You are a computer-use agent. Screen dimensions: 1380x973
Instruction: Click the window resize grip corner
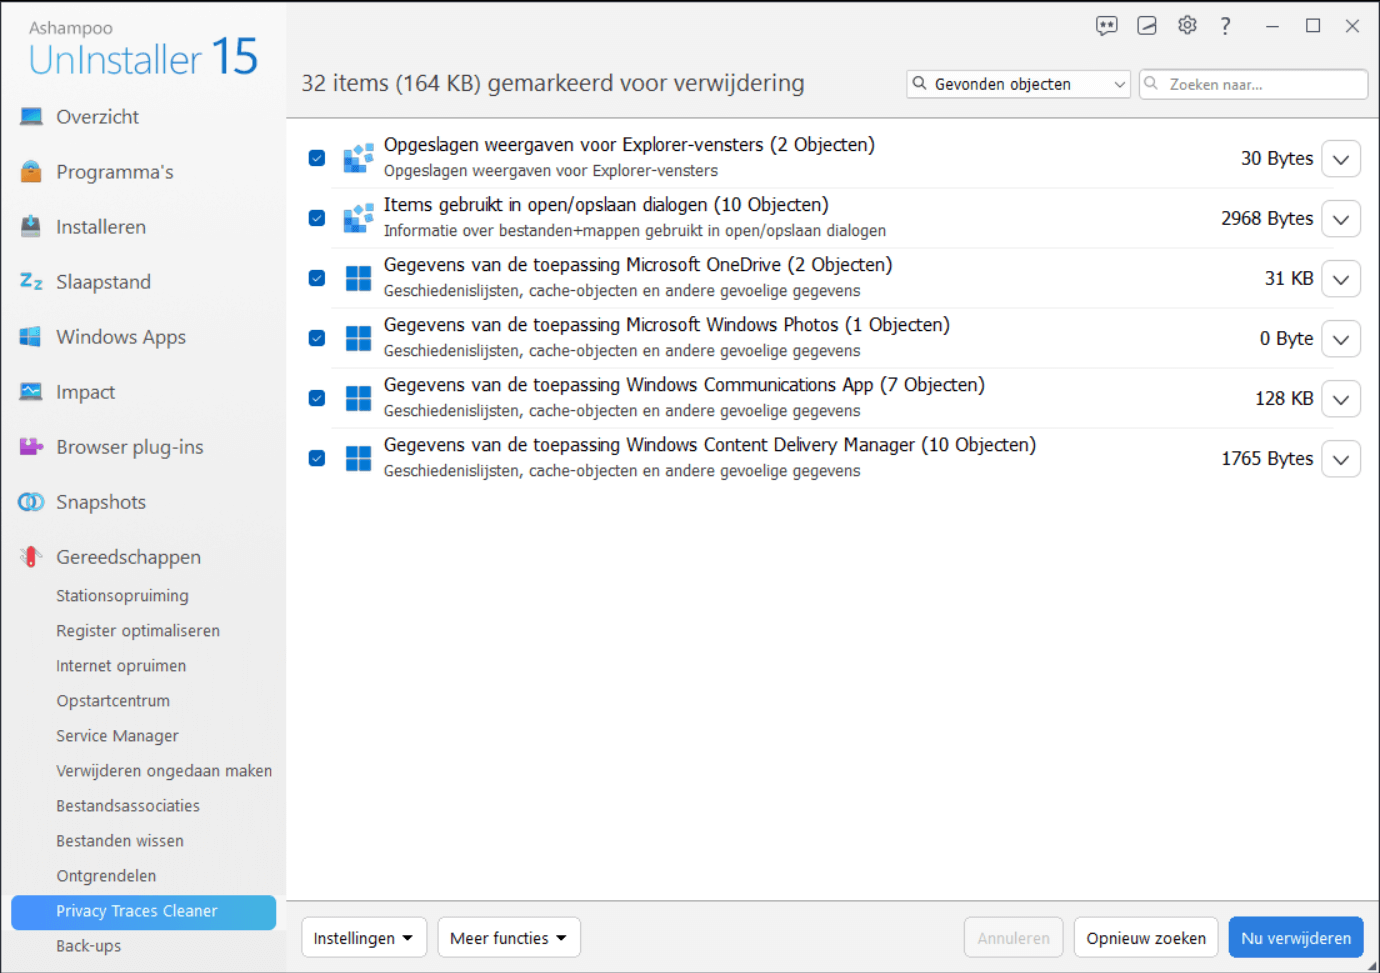(1372, 965)
